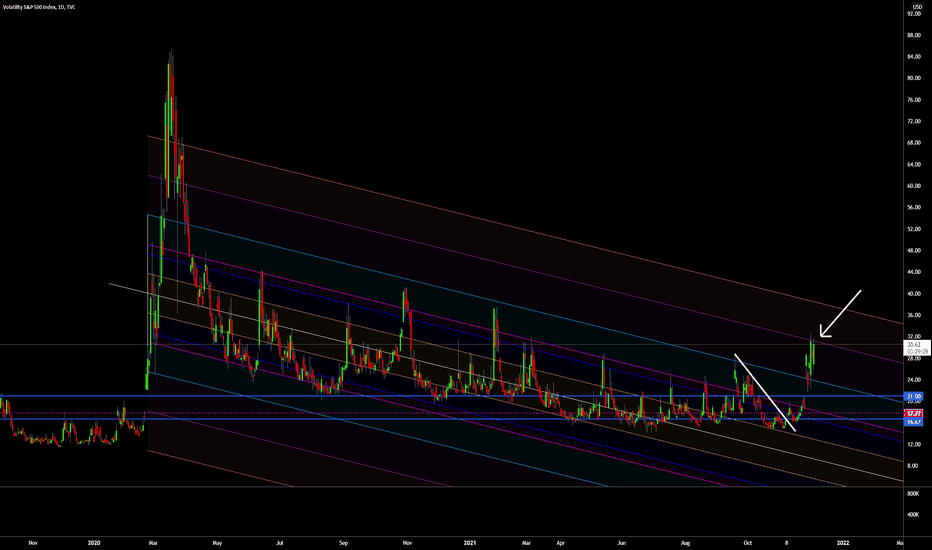Click the 12.00 price axis label
Viewport: 932px width, 550px height.
point(914,444)
